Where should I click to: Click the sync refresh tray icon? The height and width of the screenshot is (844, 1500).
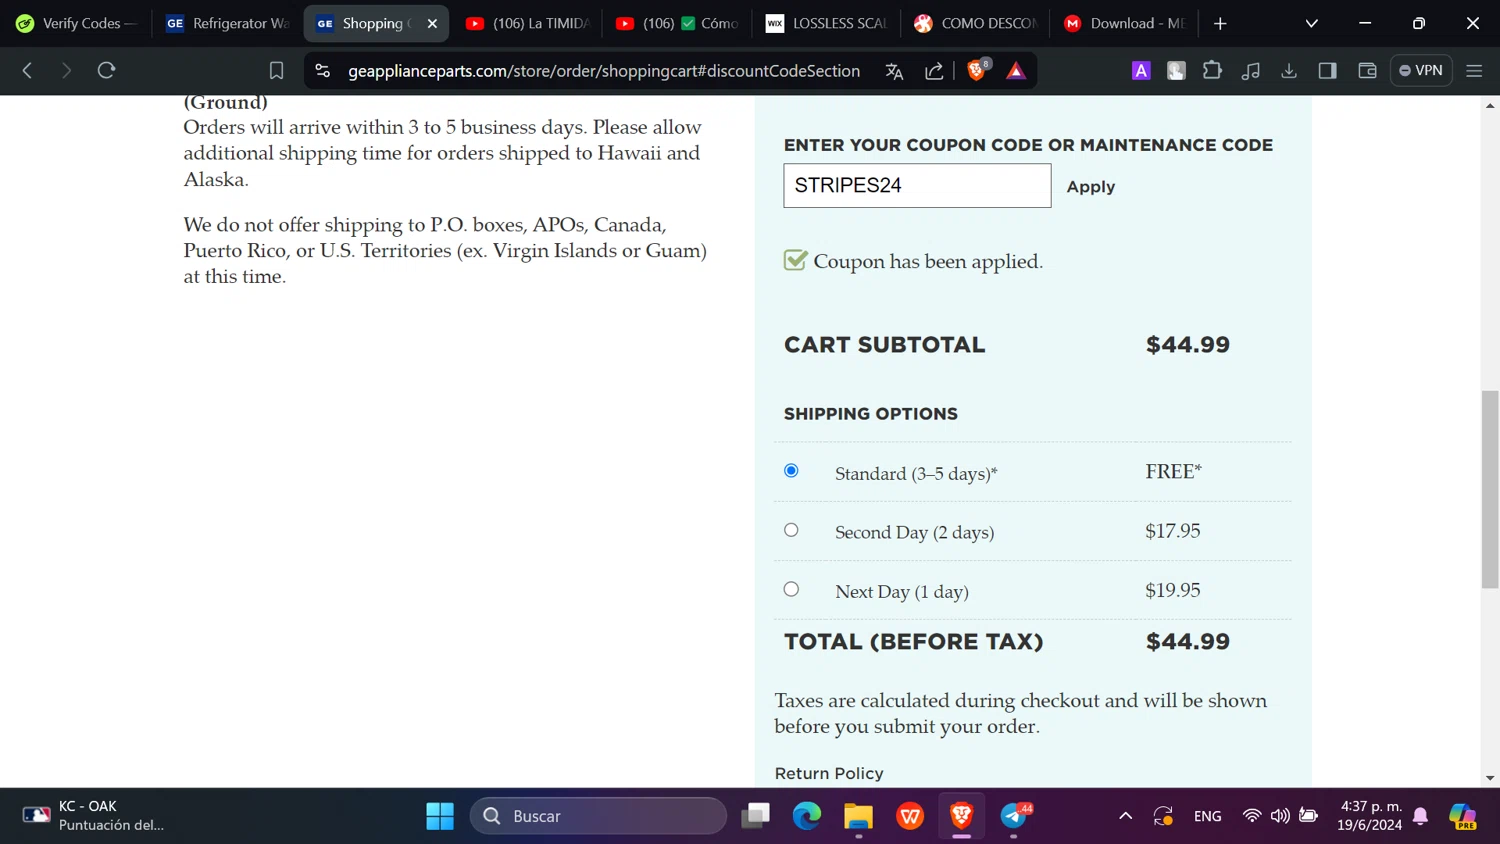click(1163, 816)
